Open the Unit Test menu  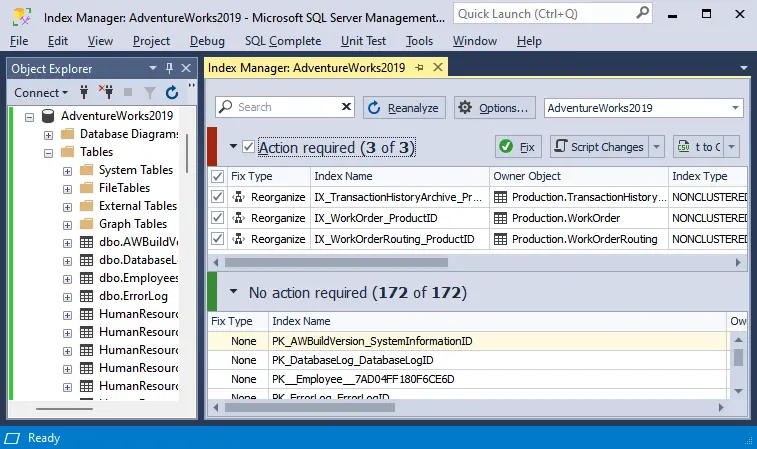[364, 41]
